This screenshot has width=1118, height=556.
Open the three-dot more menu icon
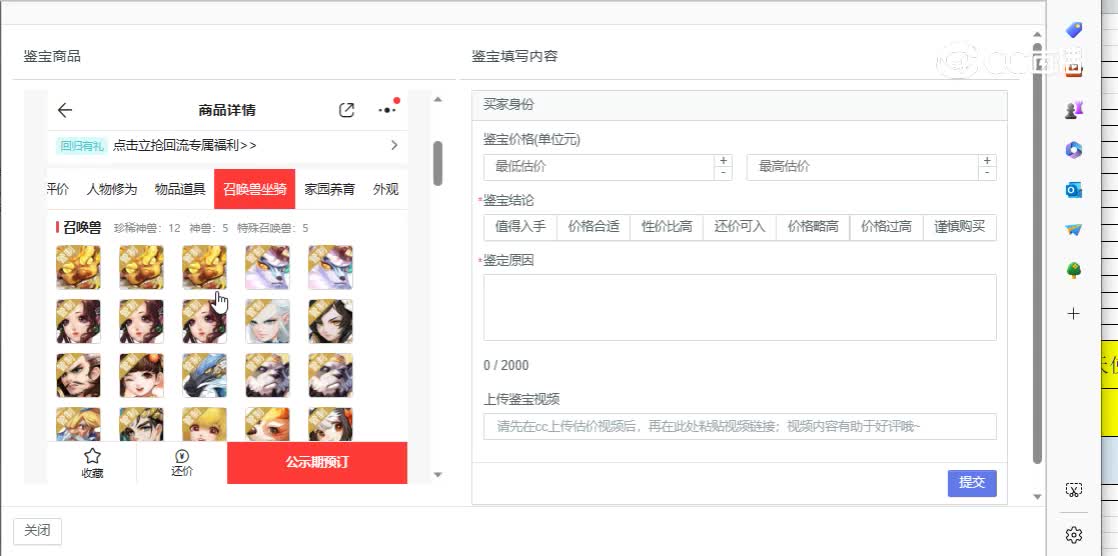[387, 110]
